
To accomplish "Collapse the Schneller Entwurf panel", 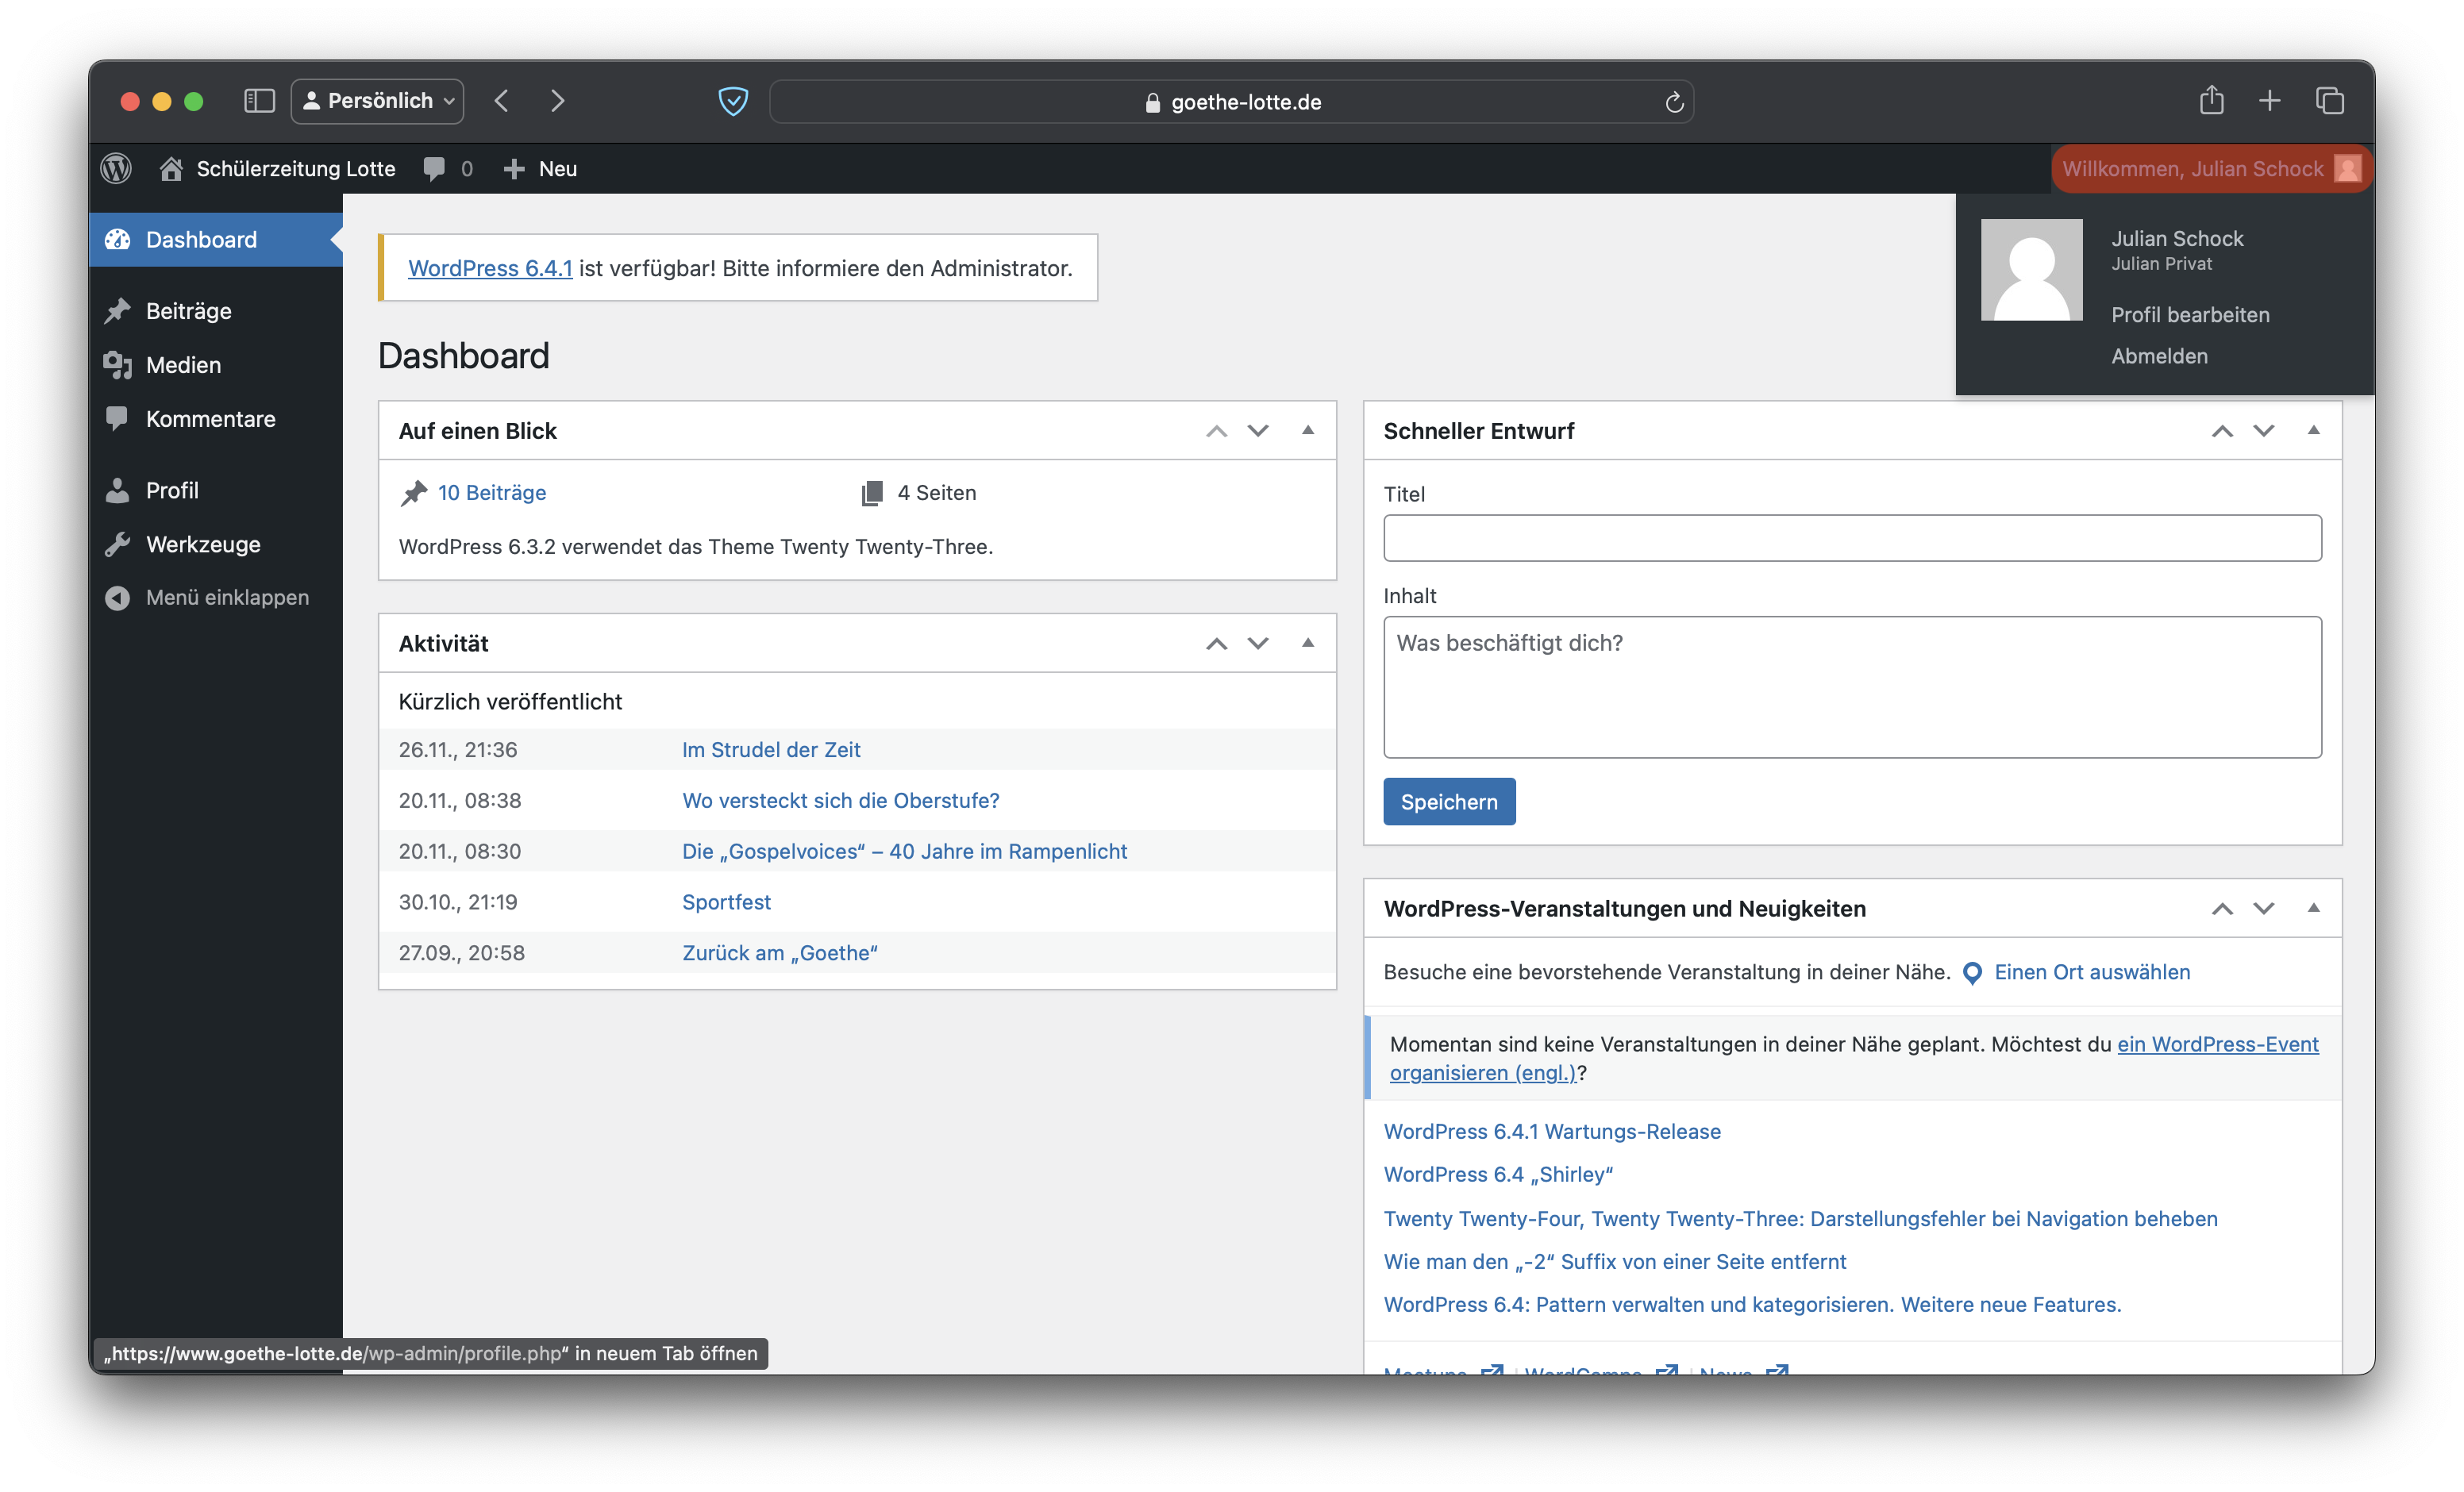I will (x=2313, y=430).
